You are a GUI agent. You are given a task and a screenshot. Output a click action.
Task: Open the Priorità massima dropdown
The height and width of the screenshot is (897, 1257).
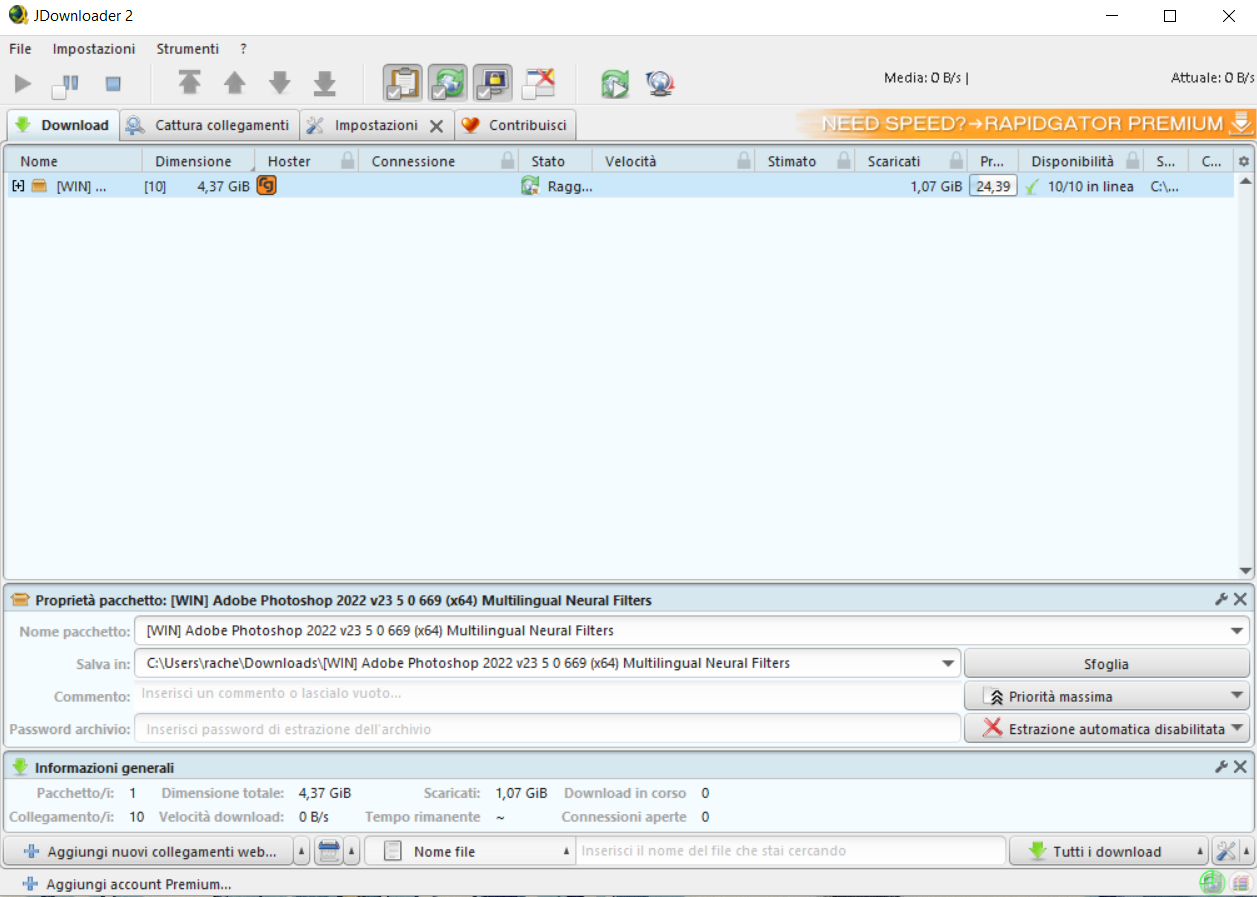[1106, 696]
